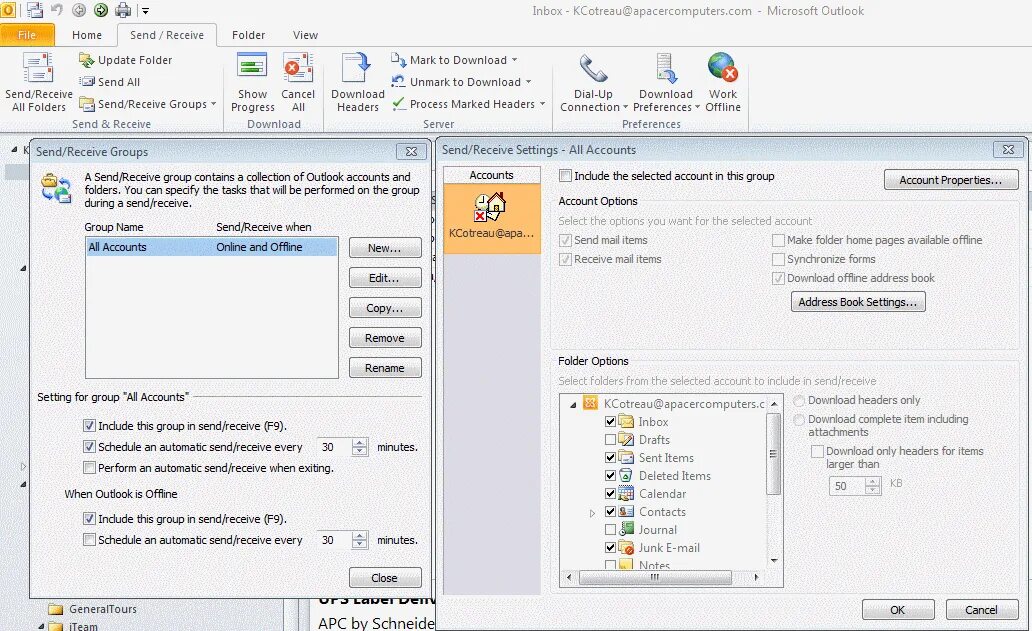Click online send/receive minutes input field
This screenshot has height=631, width=1032.
(334, 447)
